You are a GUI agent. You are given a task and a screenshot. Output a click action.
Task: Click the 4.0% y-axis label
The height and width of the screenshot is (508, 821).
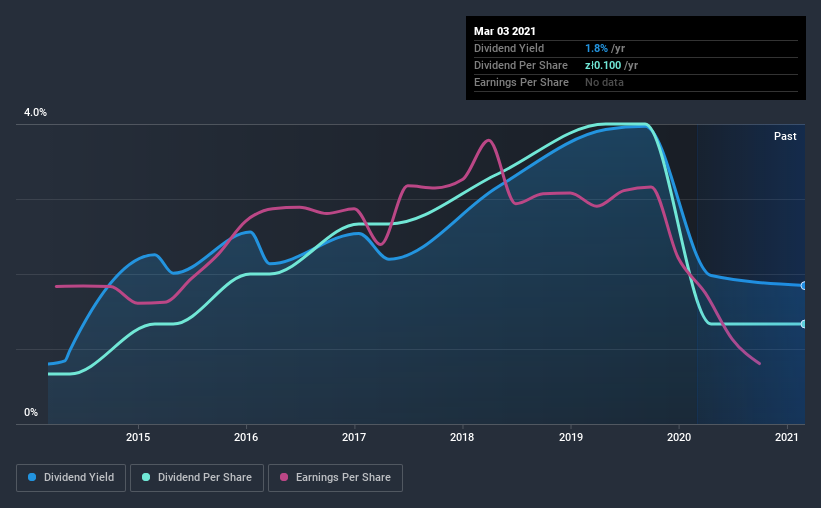(35, 112)
